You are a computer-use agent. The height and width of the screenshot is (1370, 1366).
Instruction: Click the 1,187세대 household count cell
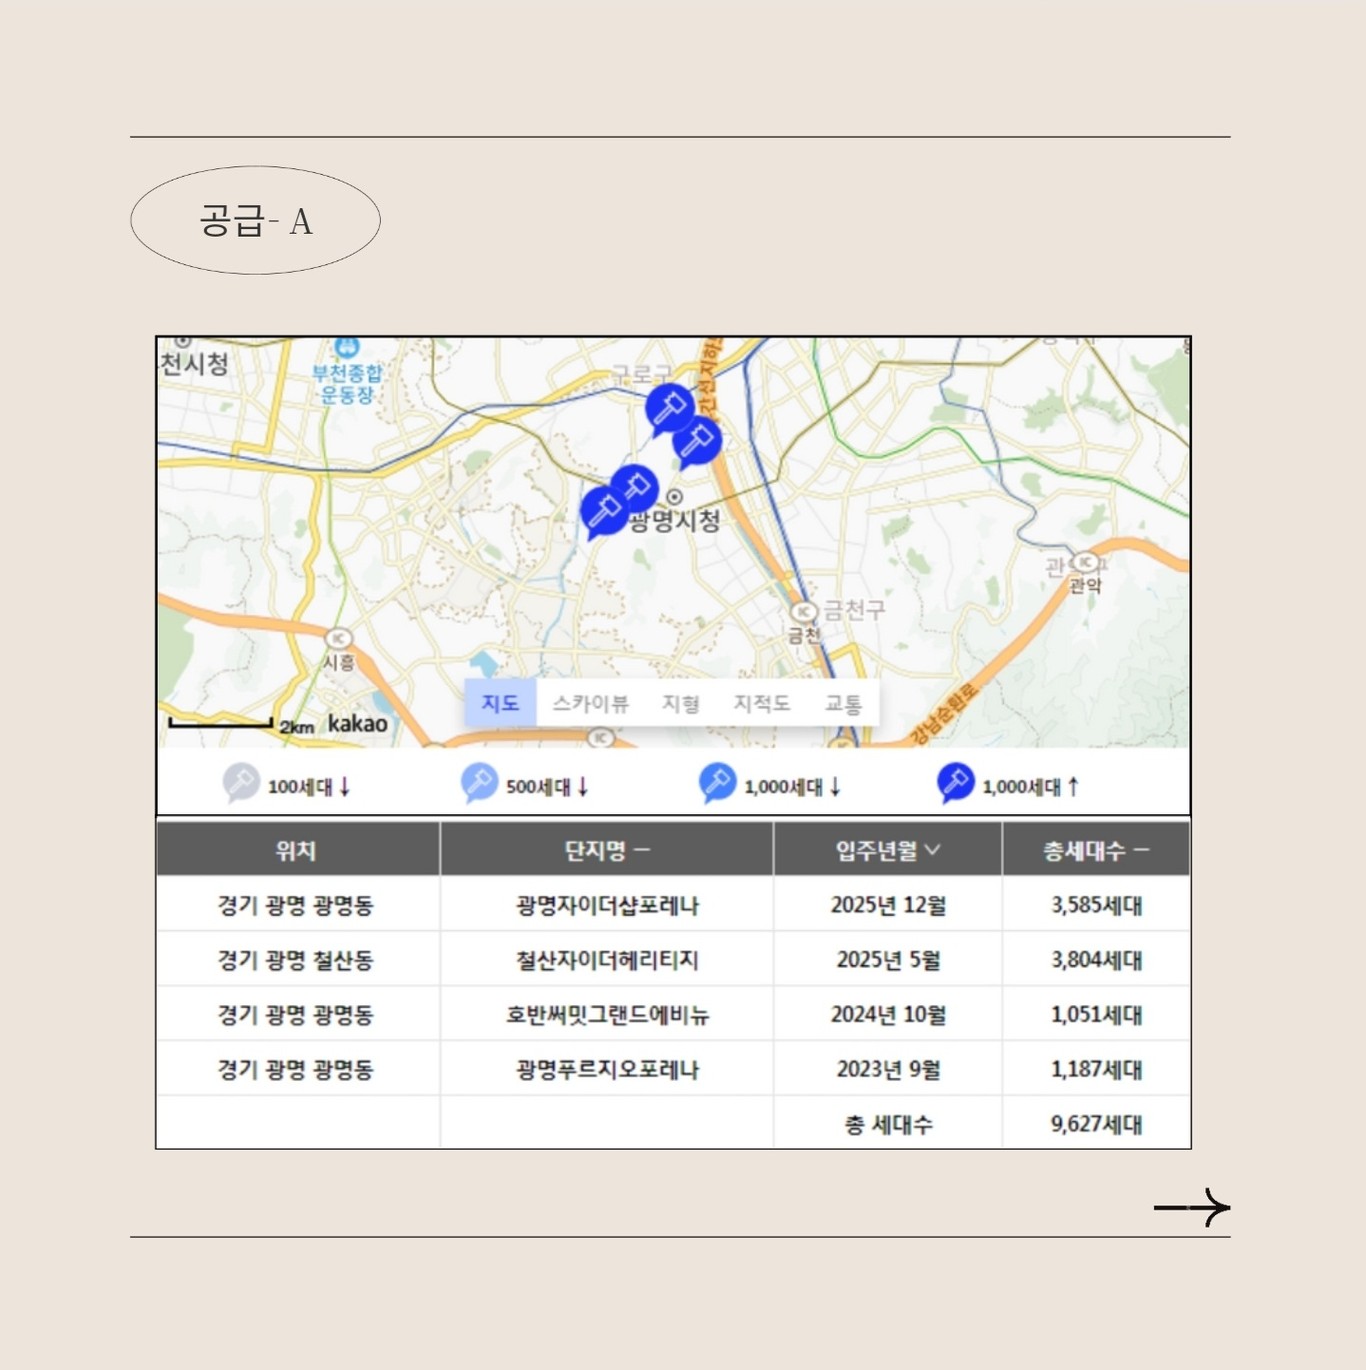(1096, 1069)
